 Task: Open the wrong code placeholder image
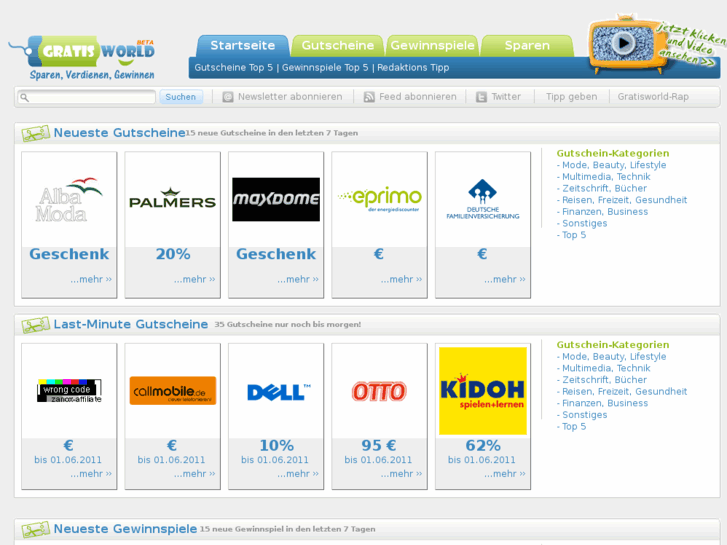[69, 391]
